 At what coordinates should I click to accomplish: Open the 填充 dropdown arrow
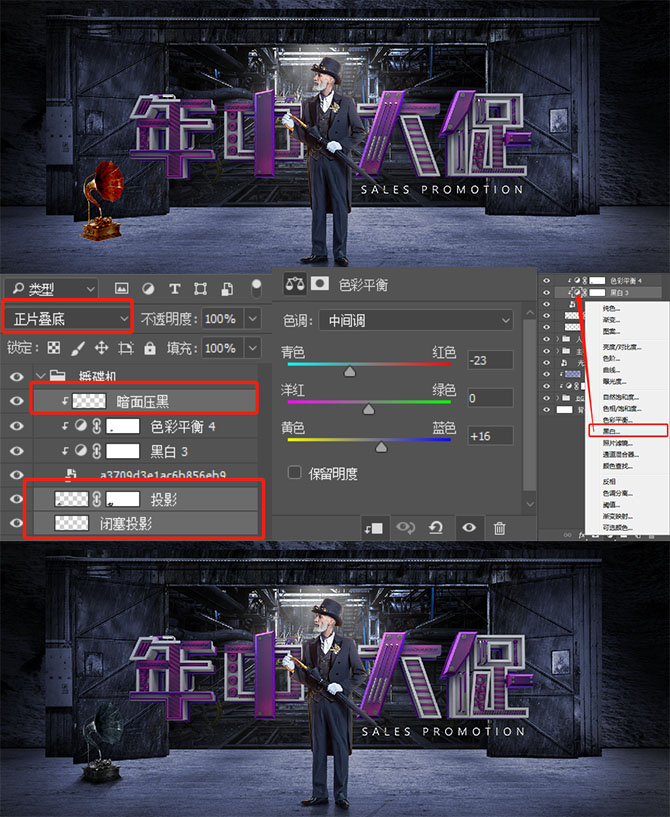[253, 348]
